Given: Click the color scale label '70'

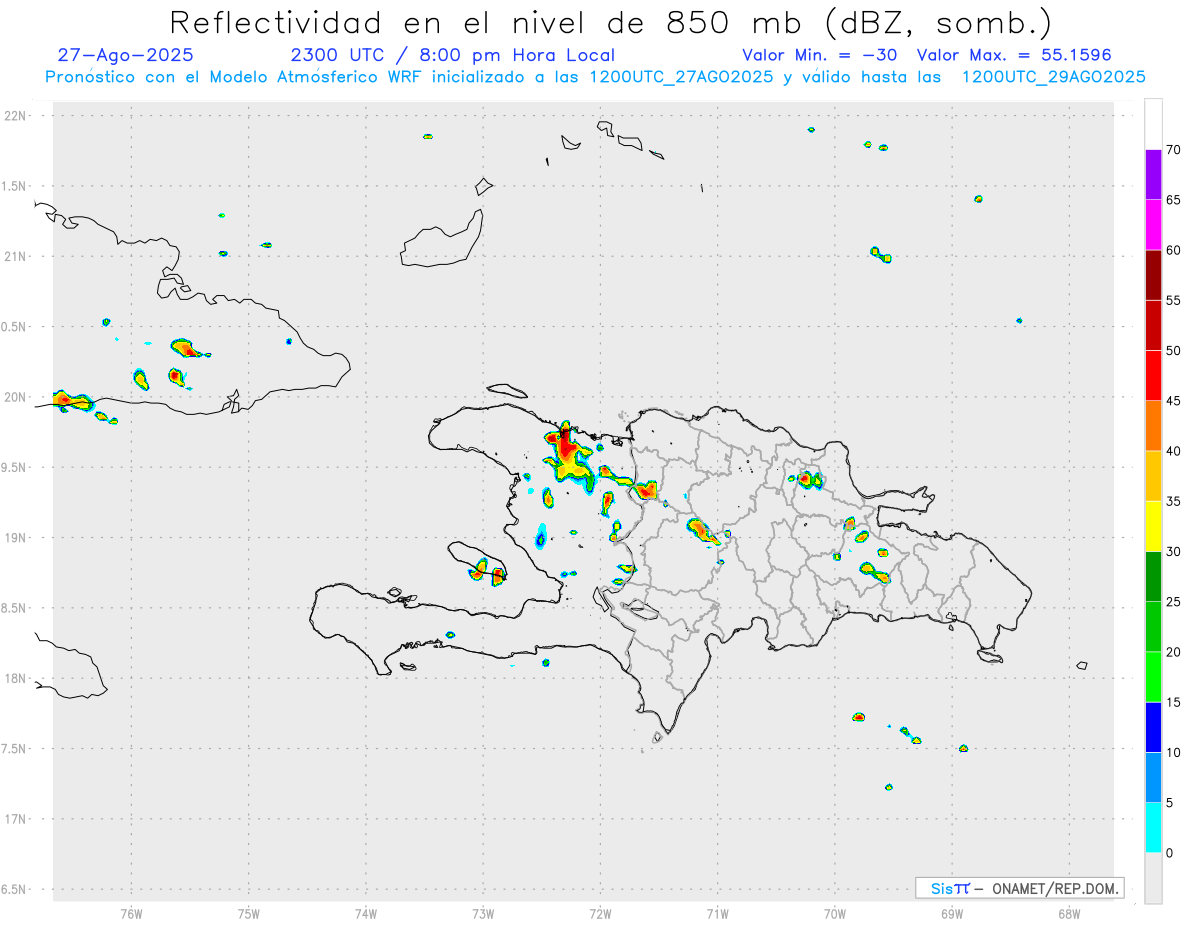Looking at the screenshot, I should tap(1174, 150).
